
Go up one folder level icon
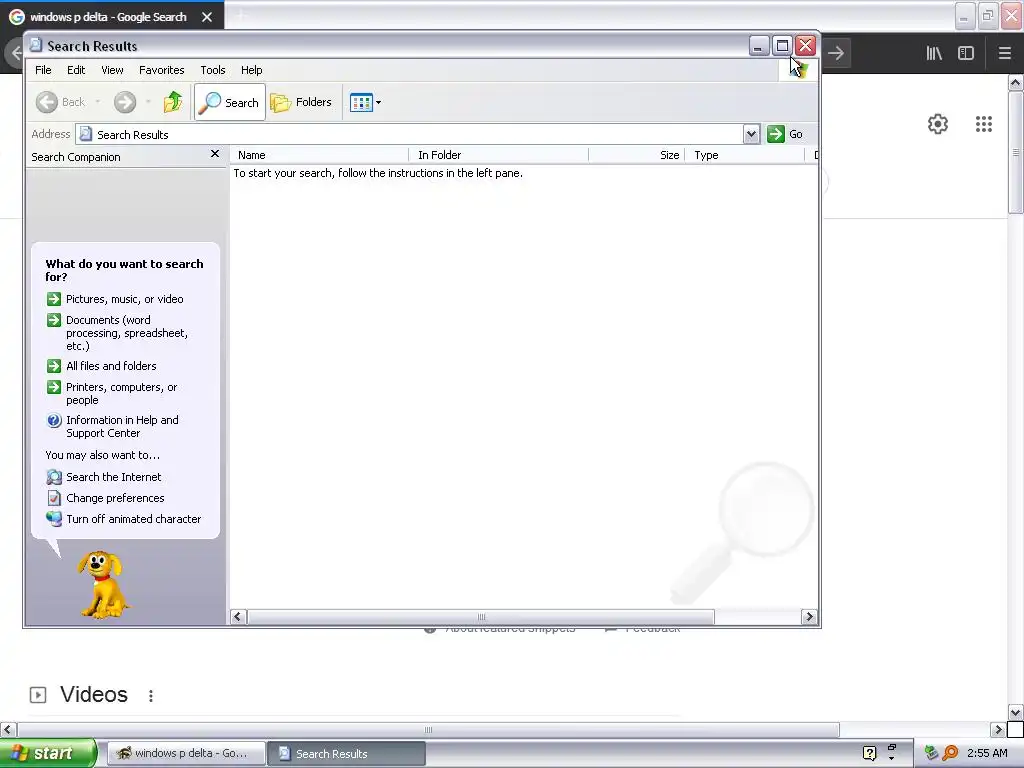(173, 102)
